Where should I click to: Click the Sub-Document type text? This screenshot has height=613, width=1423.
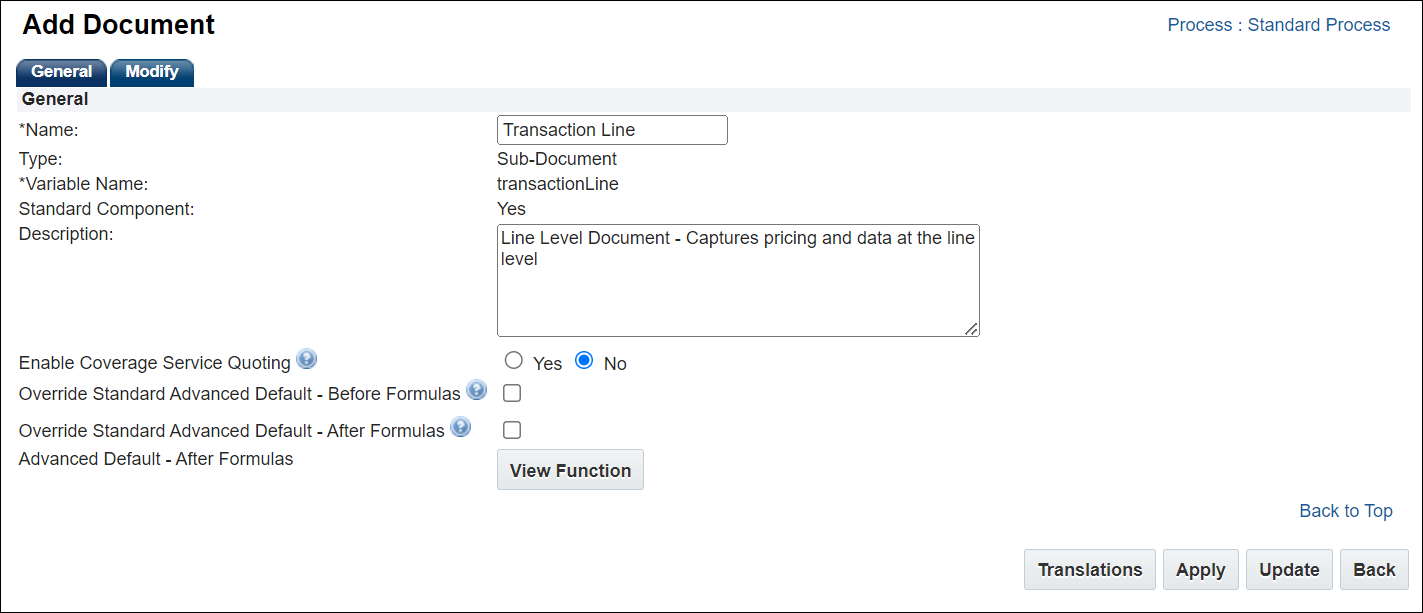(557, 158)
